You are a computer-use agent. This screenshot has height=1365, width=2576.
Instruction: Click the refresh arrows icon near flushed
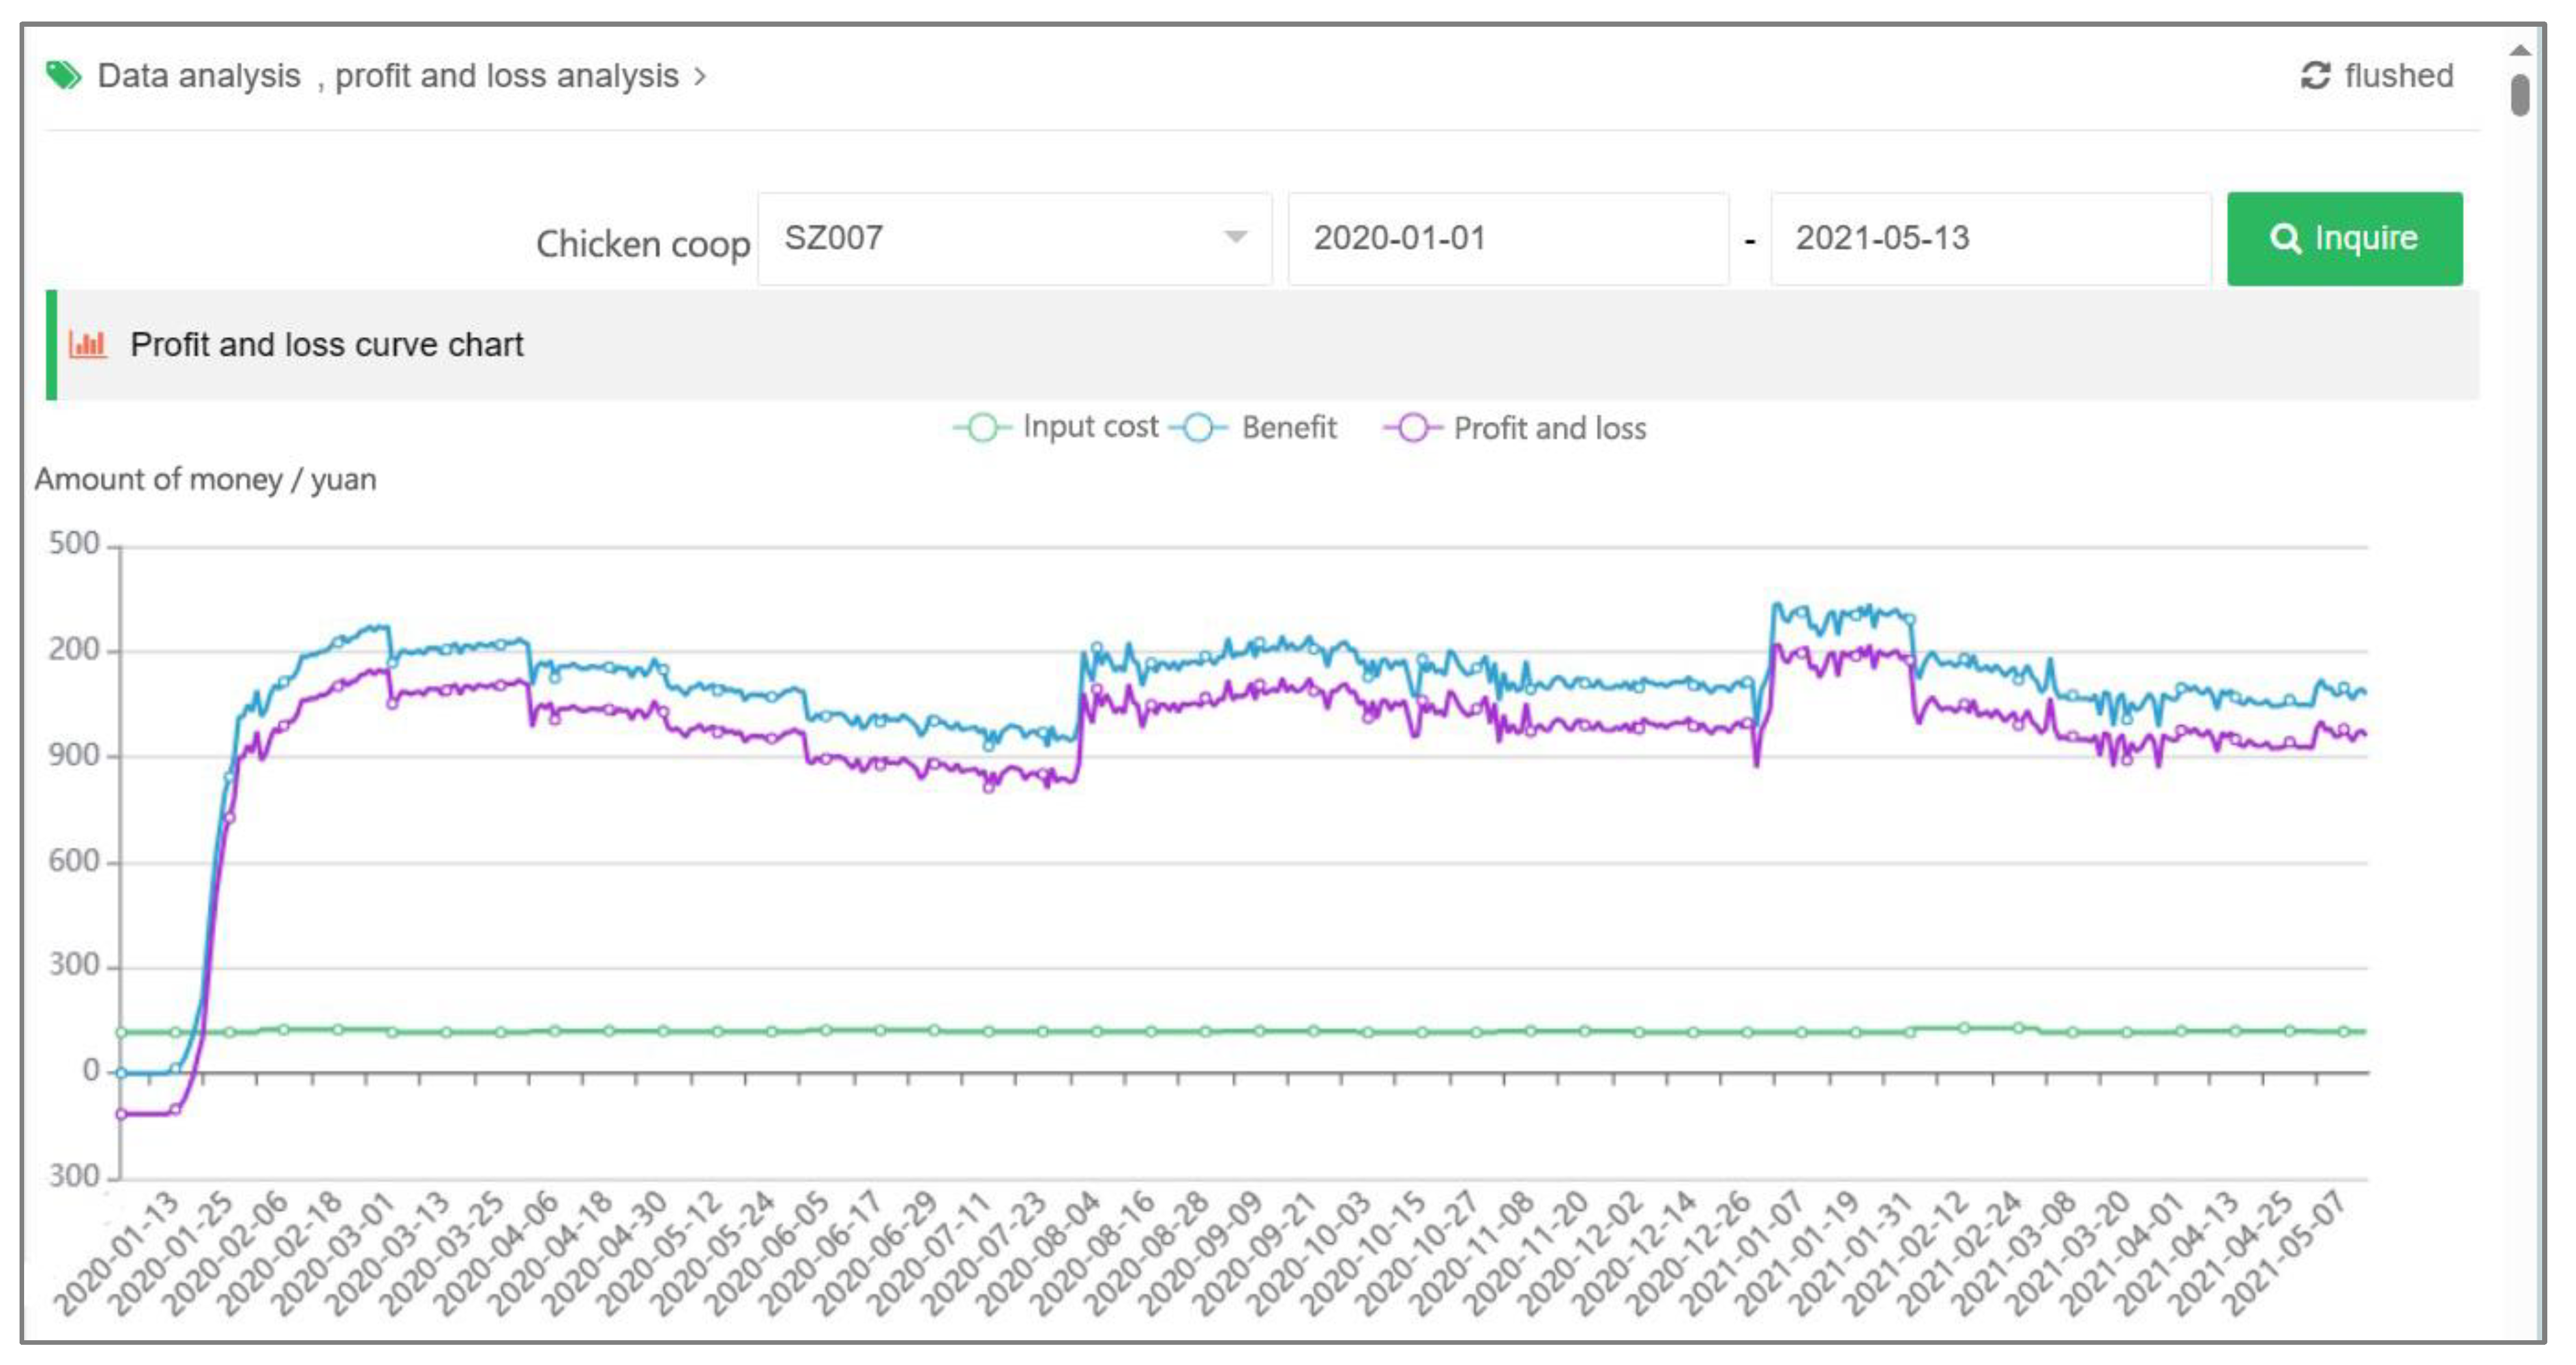coord(2315,75)
